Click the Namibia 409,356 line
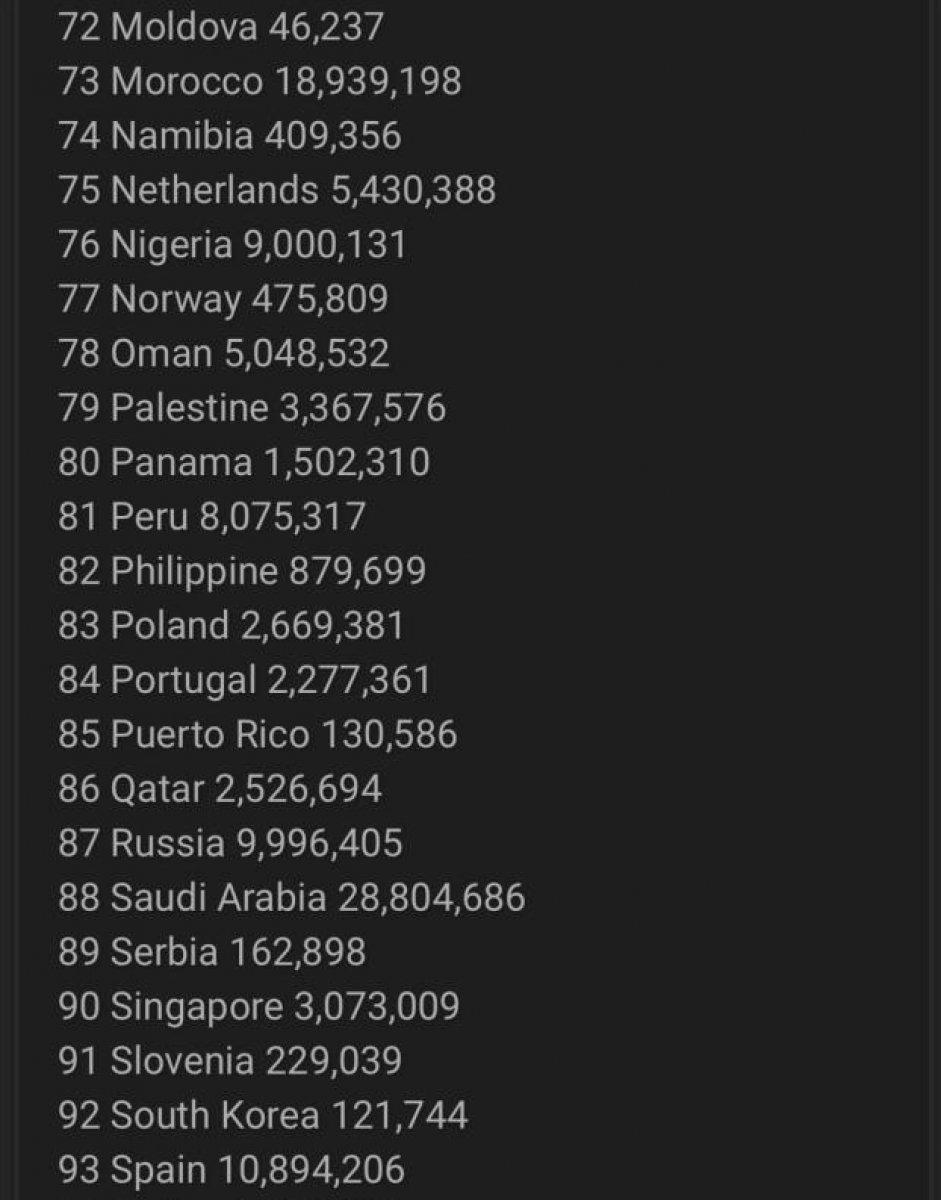This screenshot has width=941, height=1200. (x=230, y=135)
